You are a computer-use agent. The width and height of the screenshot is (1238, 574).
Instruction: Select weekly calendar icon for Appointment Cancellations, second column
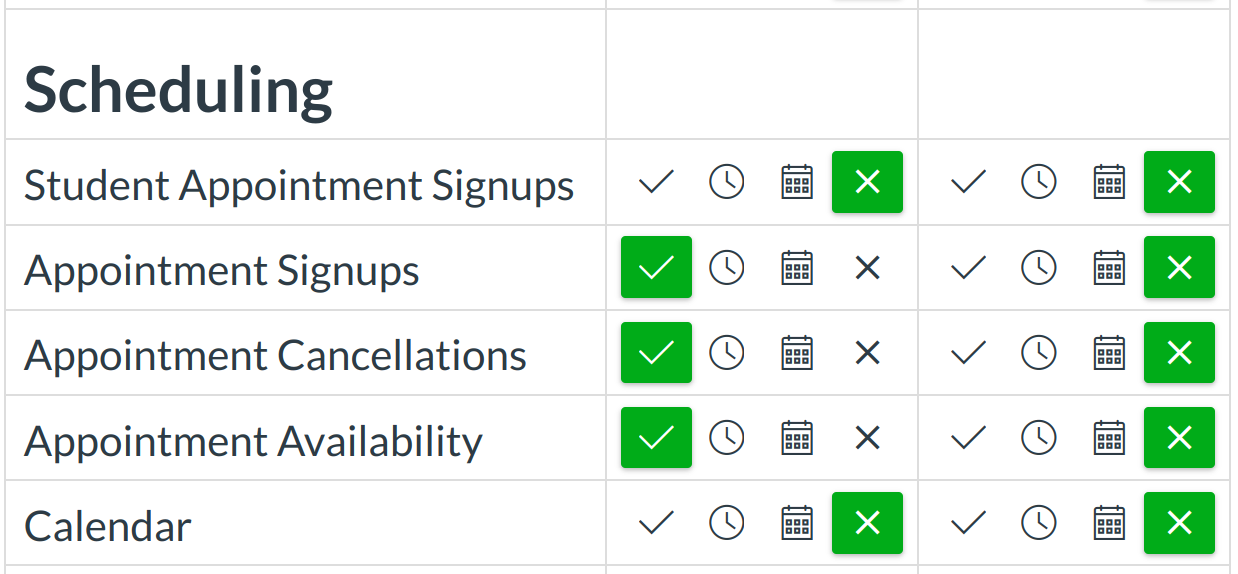pos(1109,352)
